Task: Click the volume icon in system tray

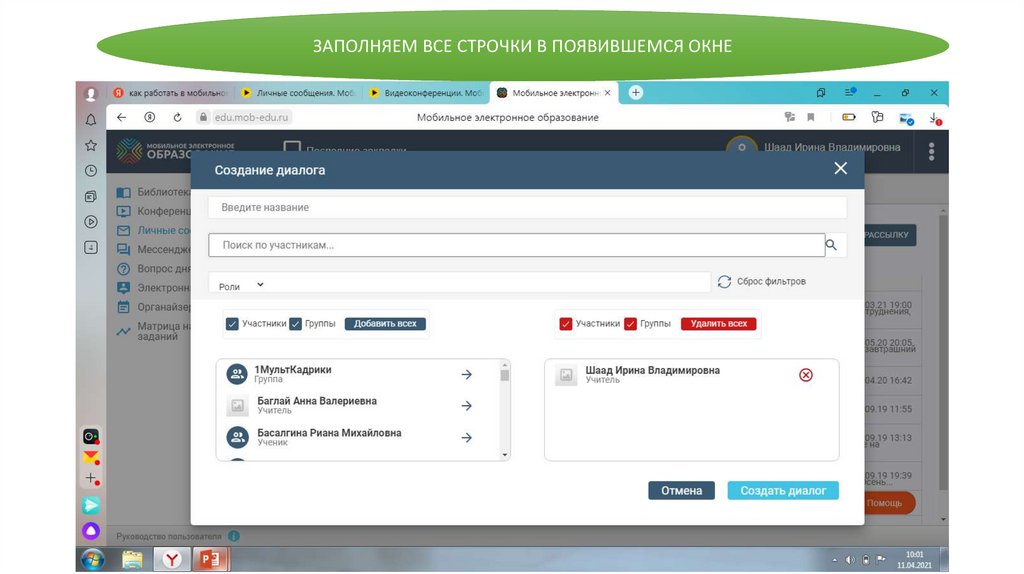Action: point(850,560)
